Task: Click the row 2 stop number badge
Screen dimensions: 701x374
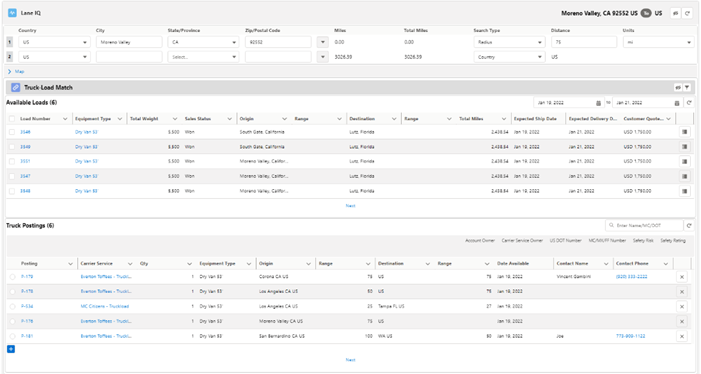Action: 10,57
